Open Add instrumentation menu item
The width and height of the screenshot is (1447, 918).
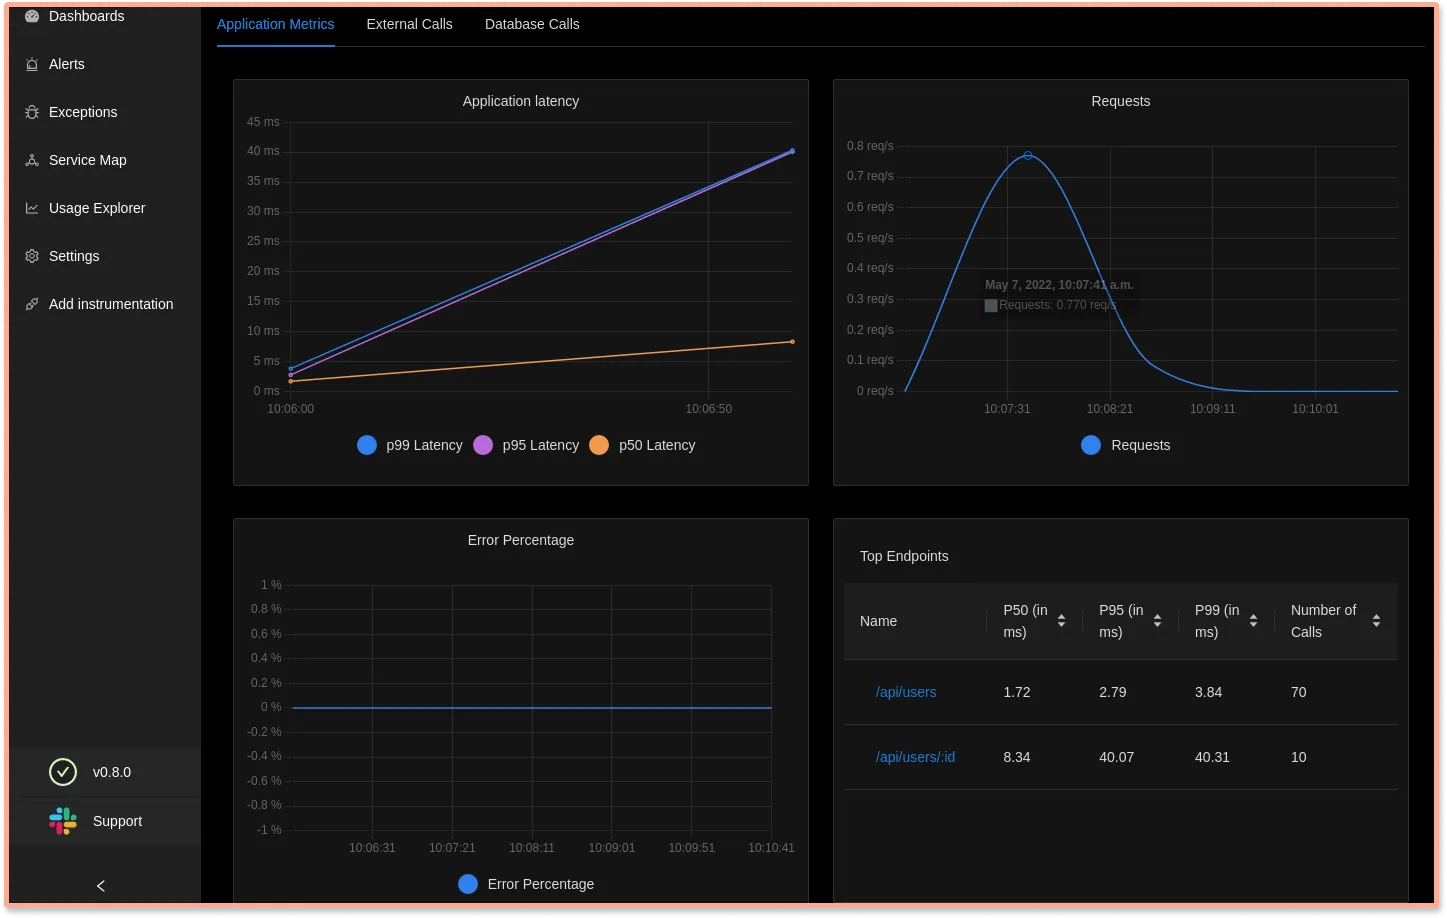[x=111, y=304]
